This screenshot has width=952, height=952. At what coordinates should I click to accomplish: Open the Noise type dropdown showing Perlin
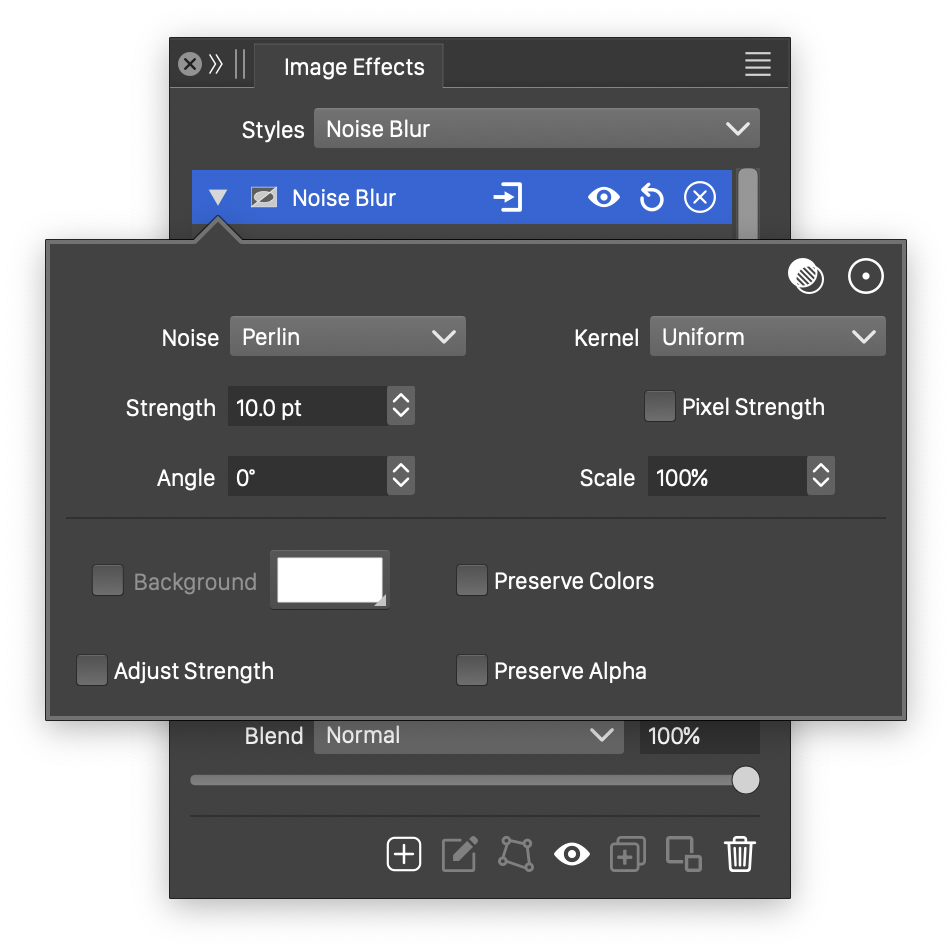pos(347,337)
